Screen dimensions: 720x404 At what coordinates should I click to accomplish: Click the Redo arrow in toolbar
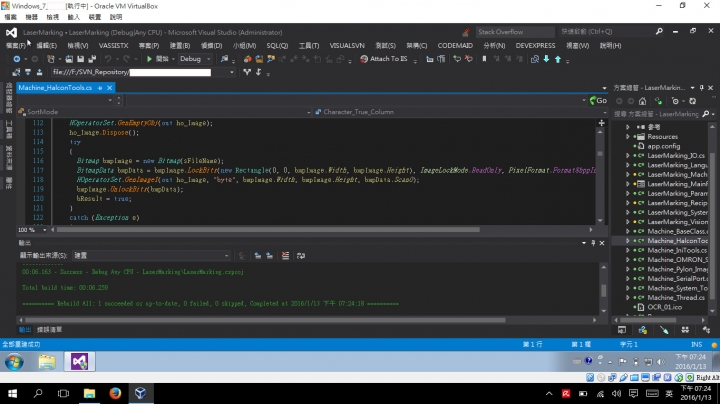pyautogui.click(x=126, y=59)
